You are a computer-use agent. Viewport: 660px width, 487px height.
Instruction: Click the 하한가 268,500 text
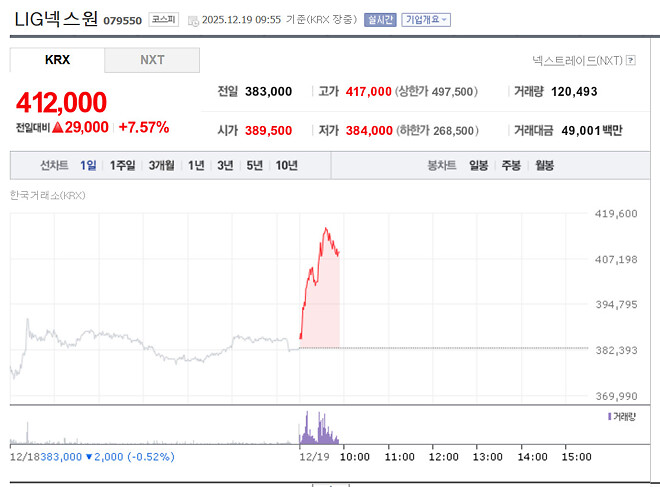(x=437, y=130)
